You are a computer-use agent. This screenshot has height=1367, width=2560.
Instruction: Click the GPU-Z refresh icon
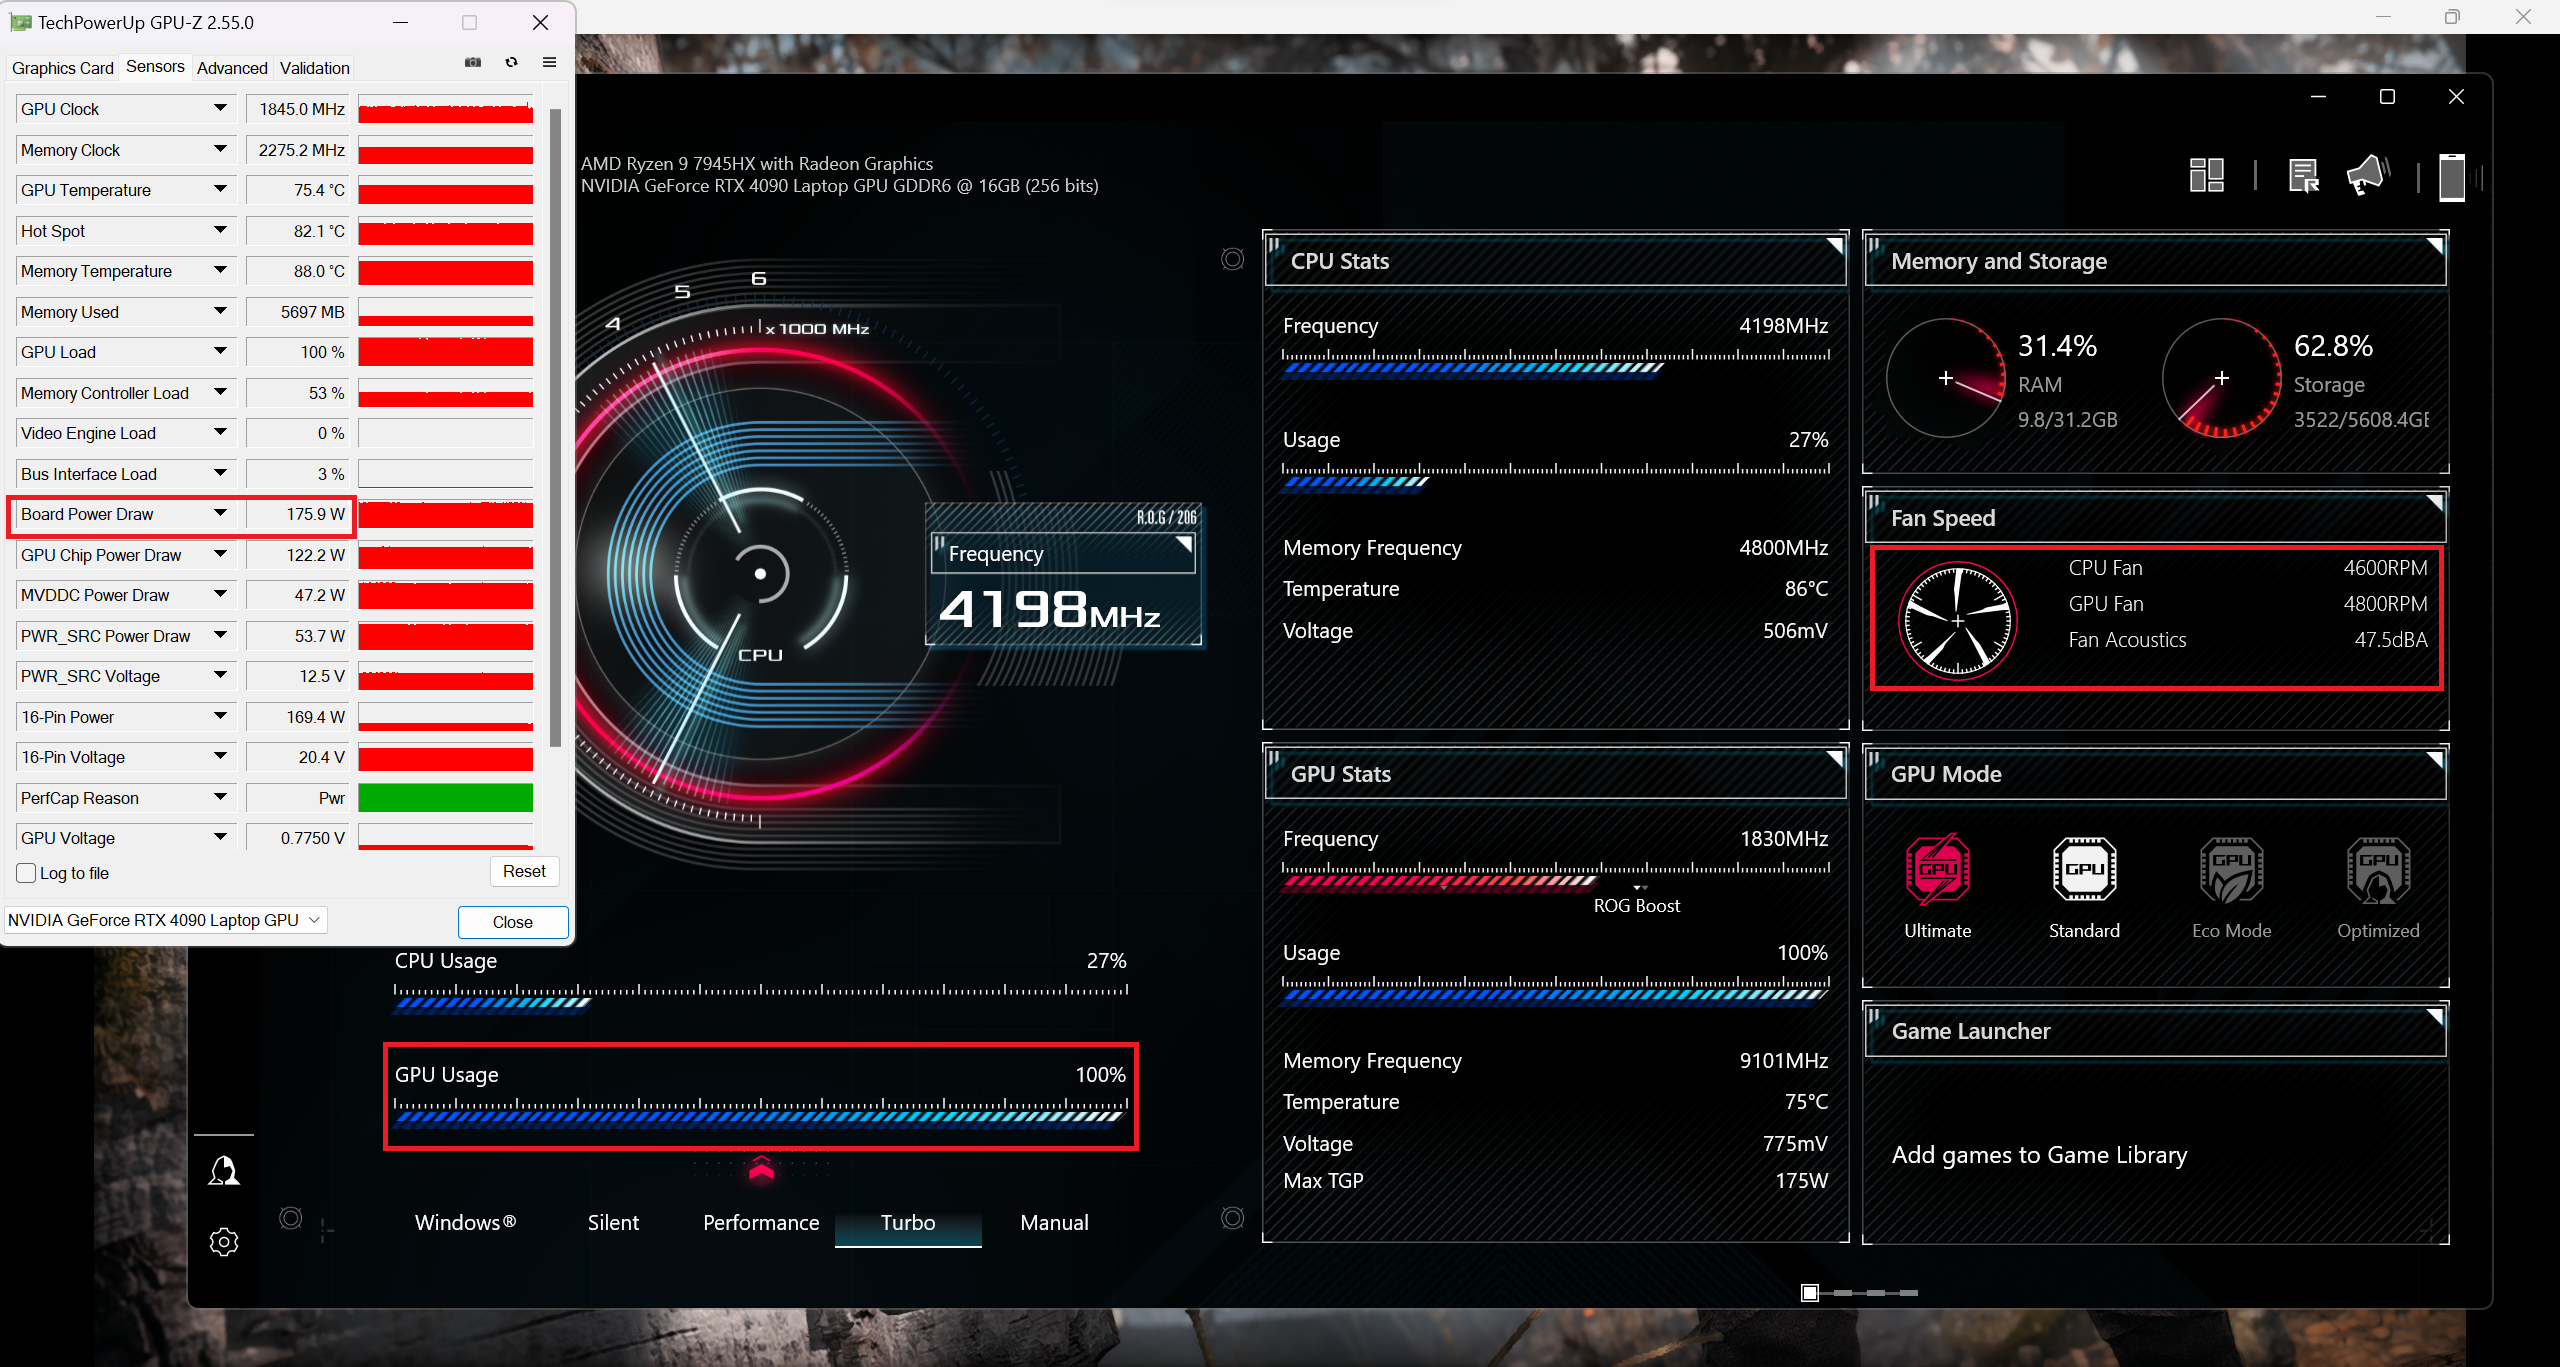click(x=511, y=62)
